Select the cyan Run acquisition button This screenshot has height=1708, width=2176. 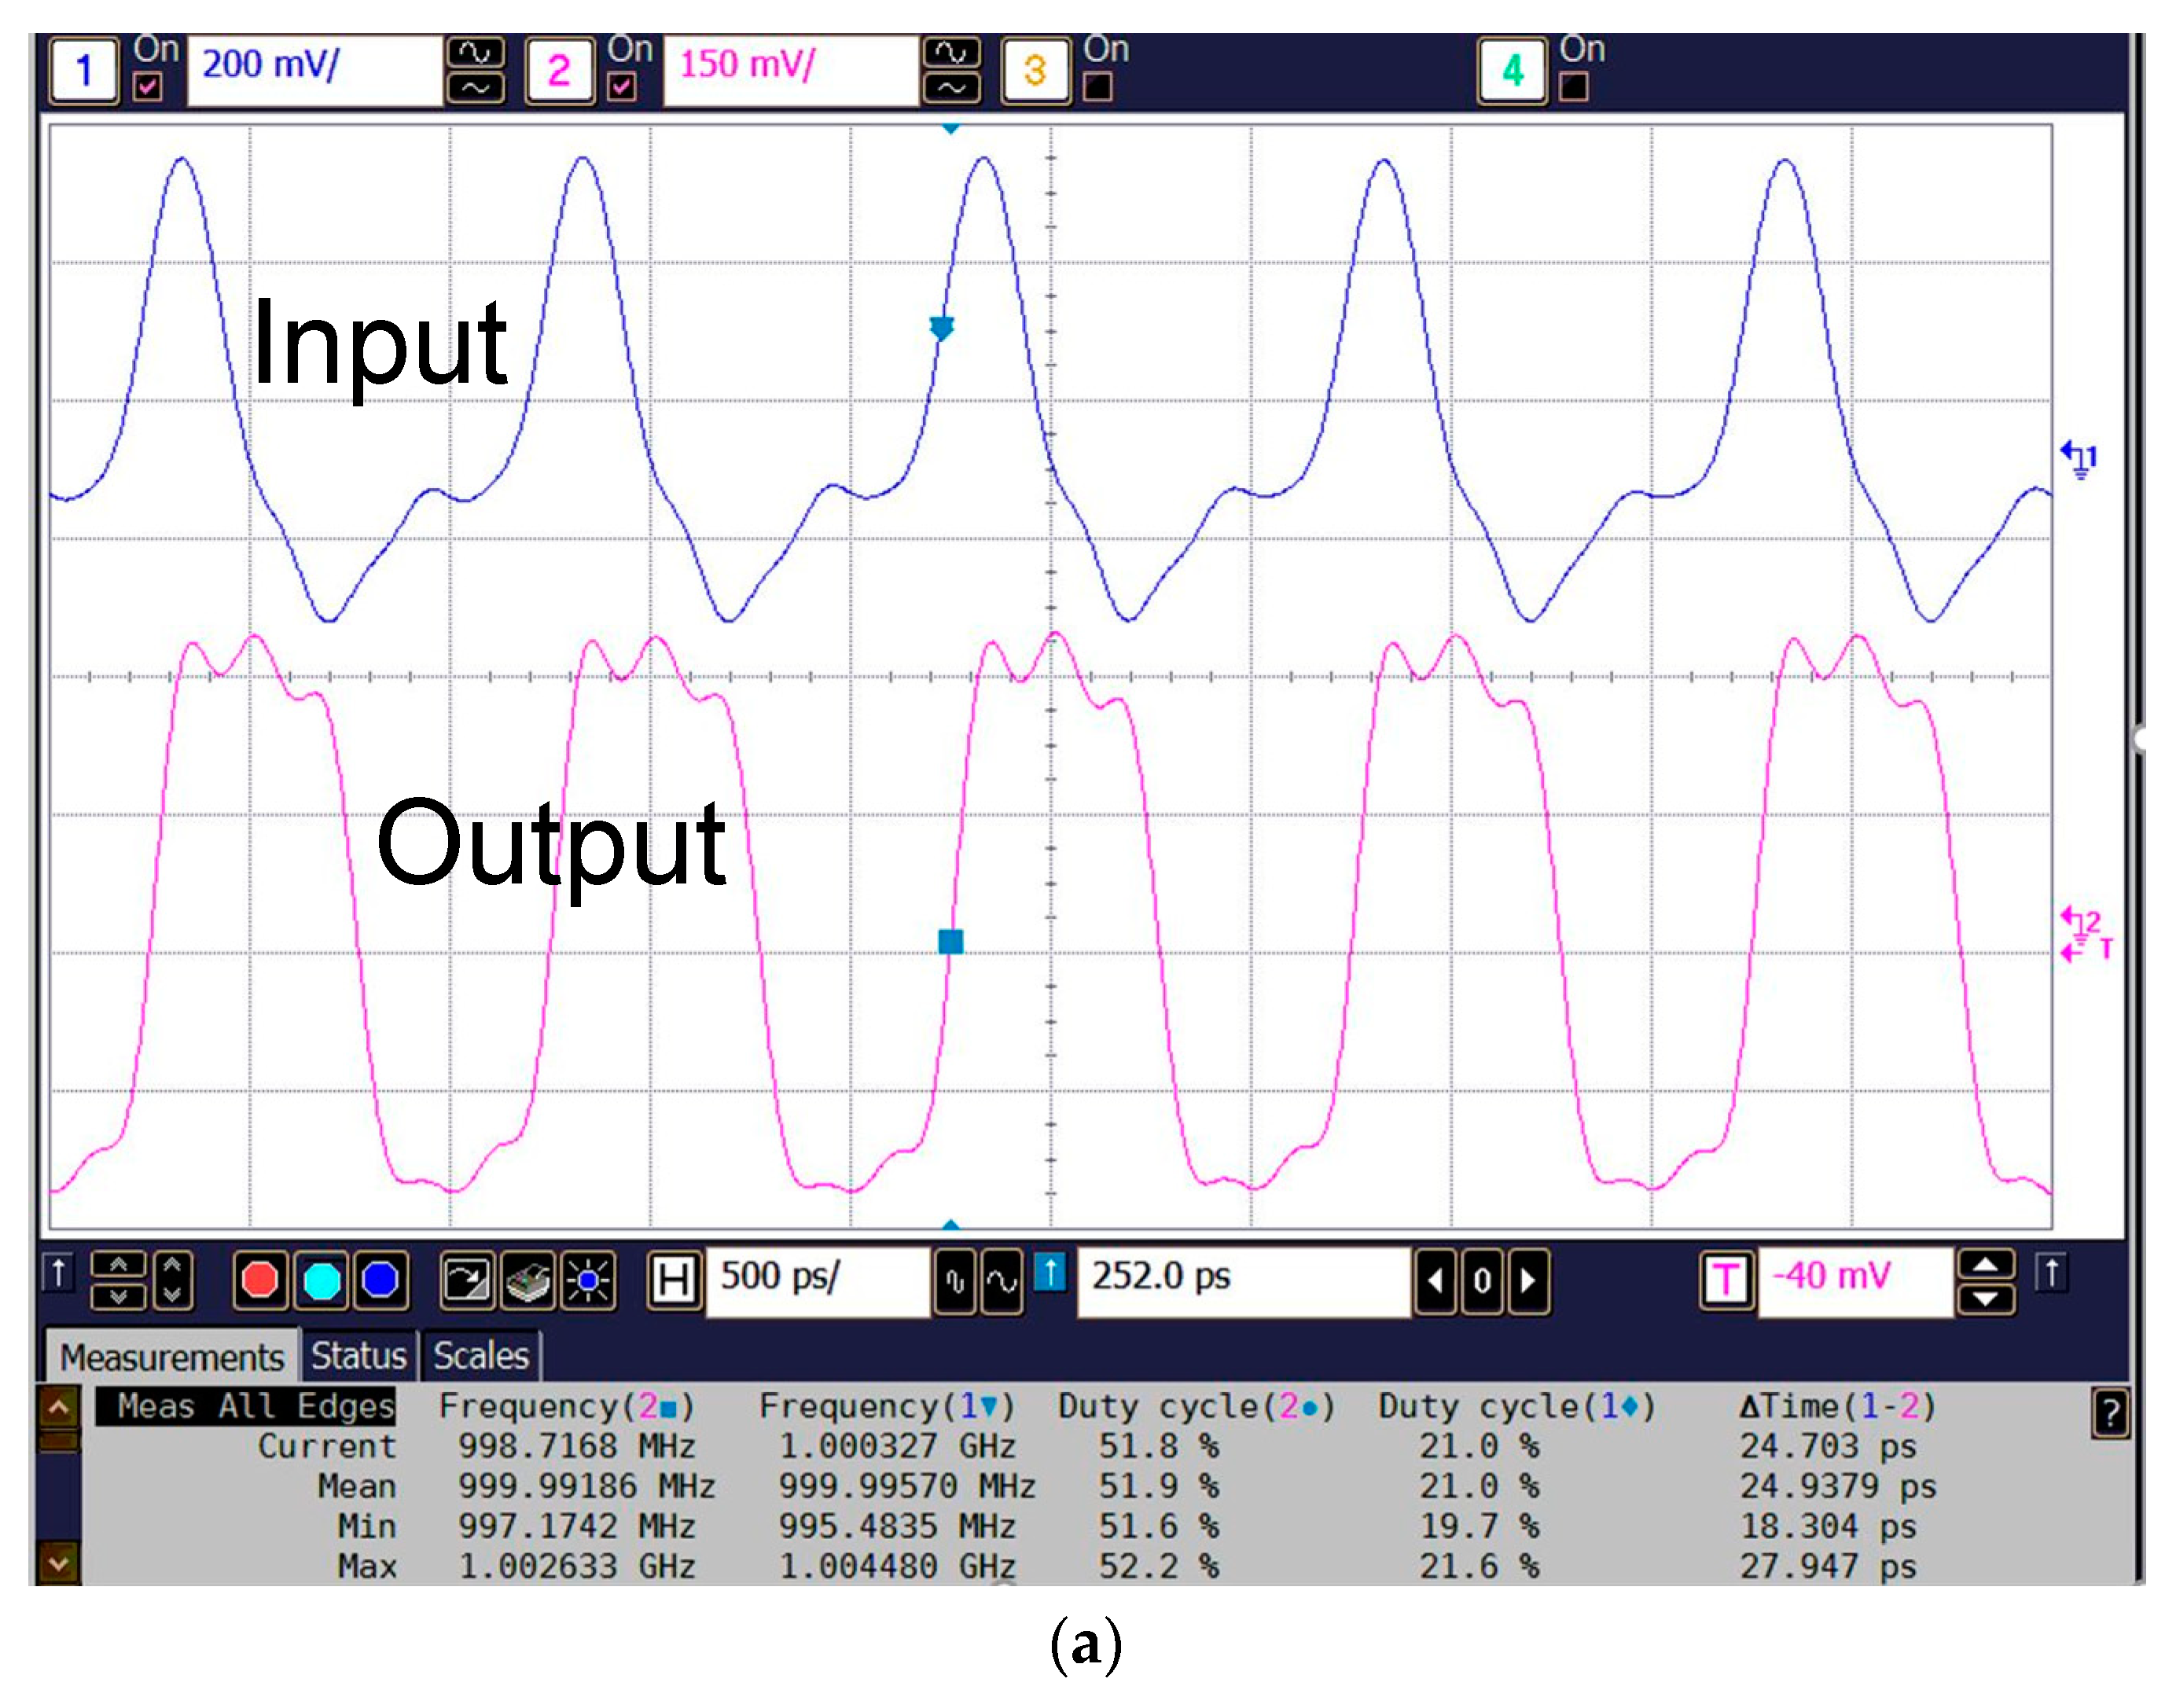coord(322,1281)
